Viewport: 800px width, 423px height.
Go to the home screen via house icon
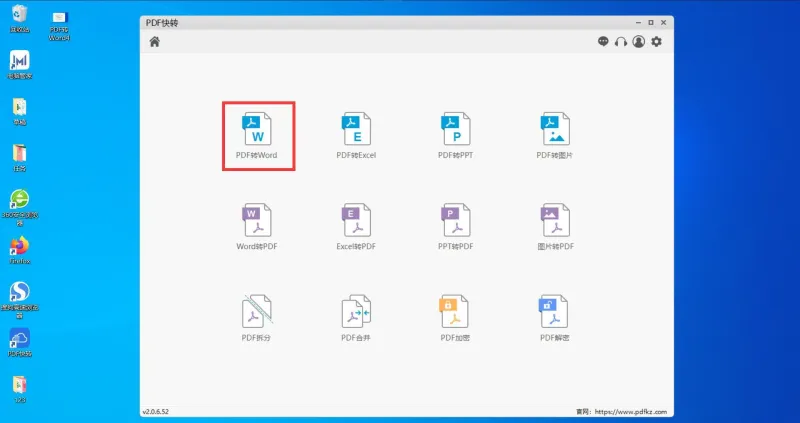click(x=155, y=42)
